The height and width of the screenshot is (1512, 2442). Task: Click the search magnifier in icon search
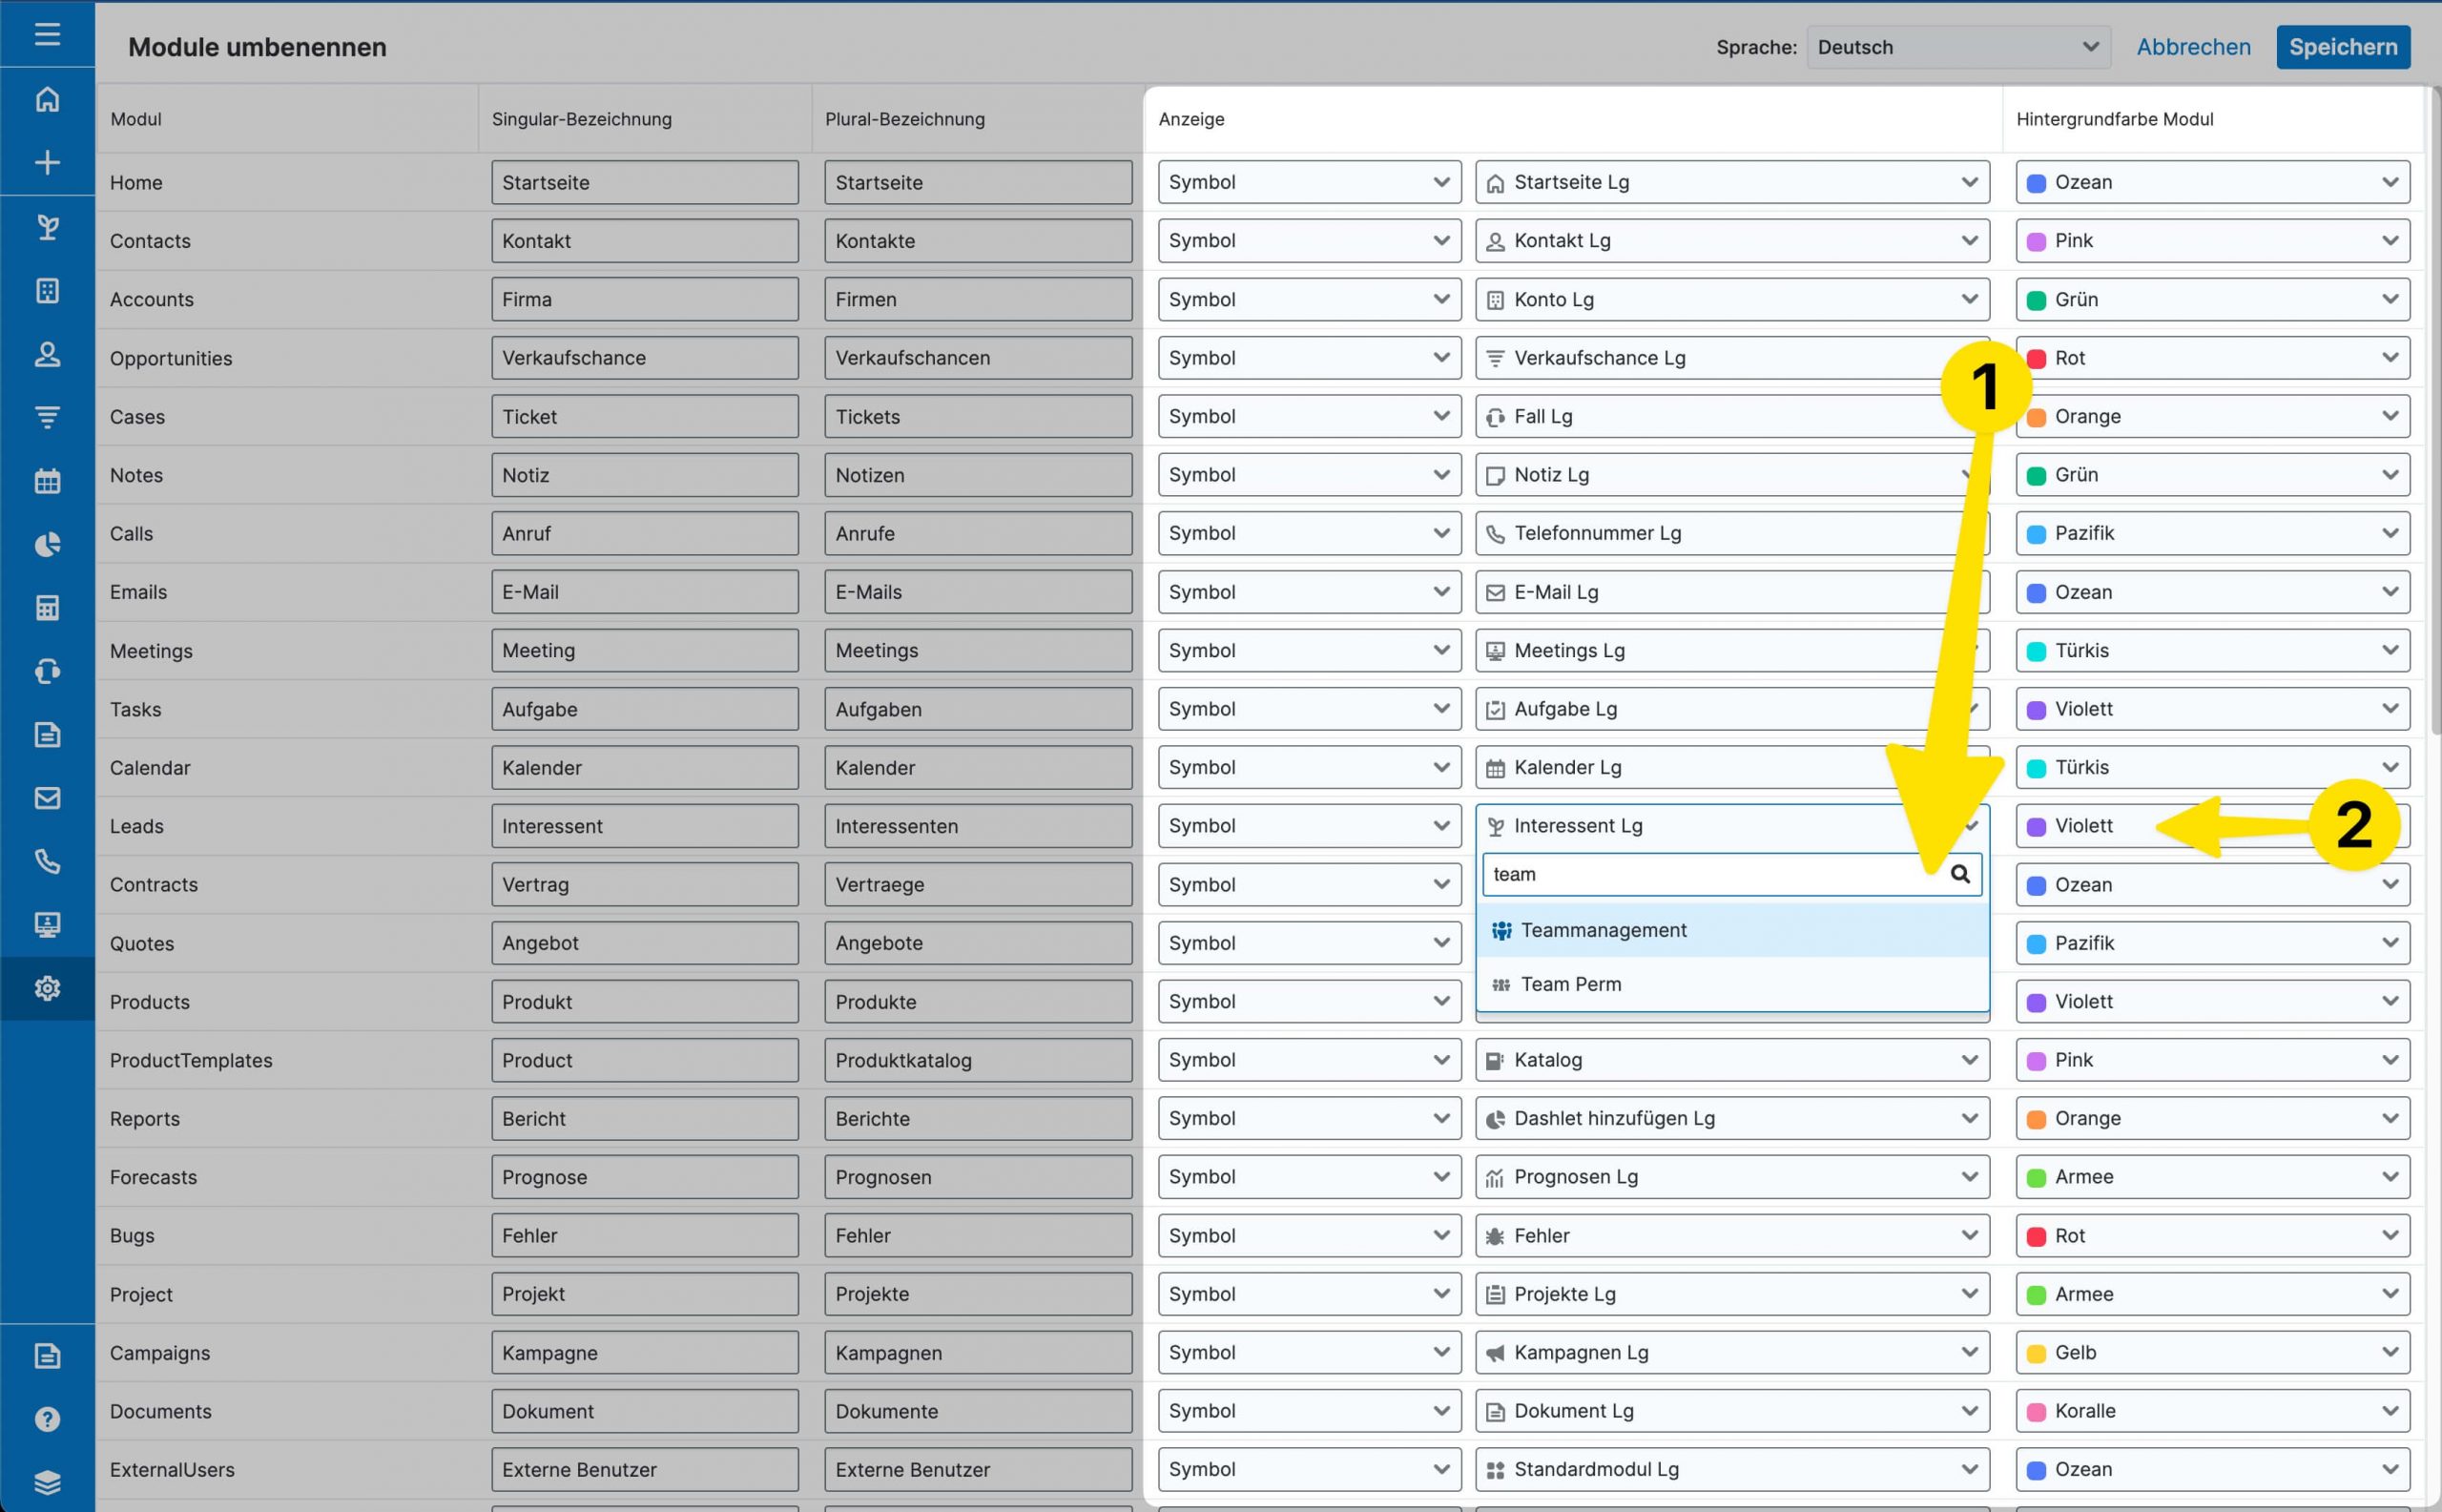click(x=1960, y=874)
